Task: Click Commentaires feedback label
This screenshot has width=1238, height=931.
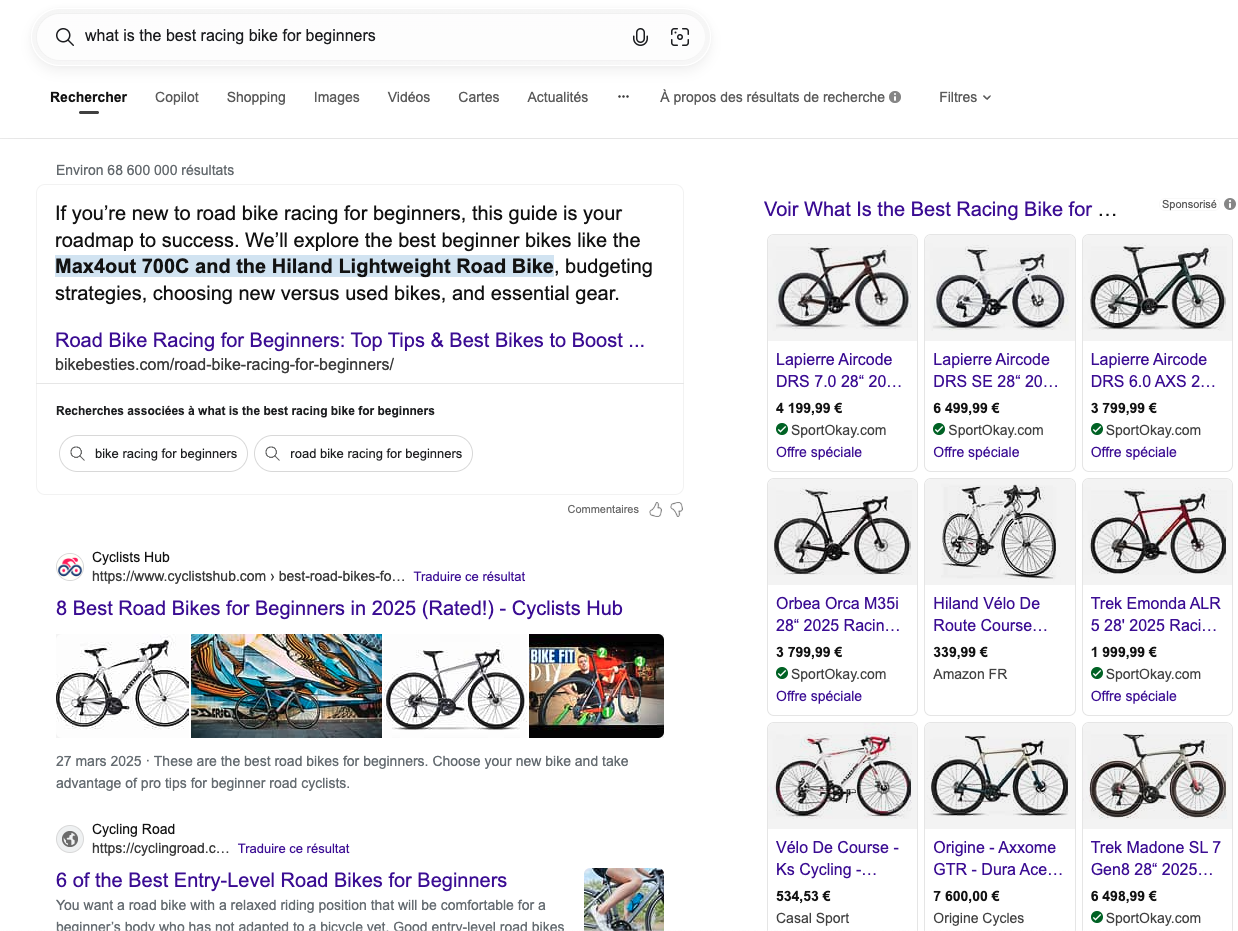Action: [x=603, y=510]
